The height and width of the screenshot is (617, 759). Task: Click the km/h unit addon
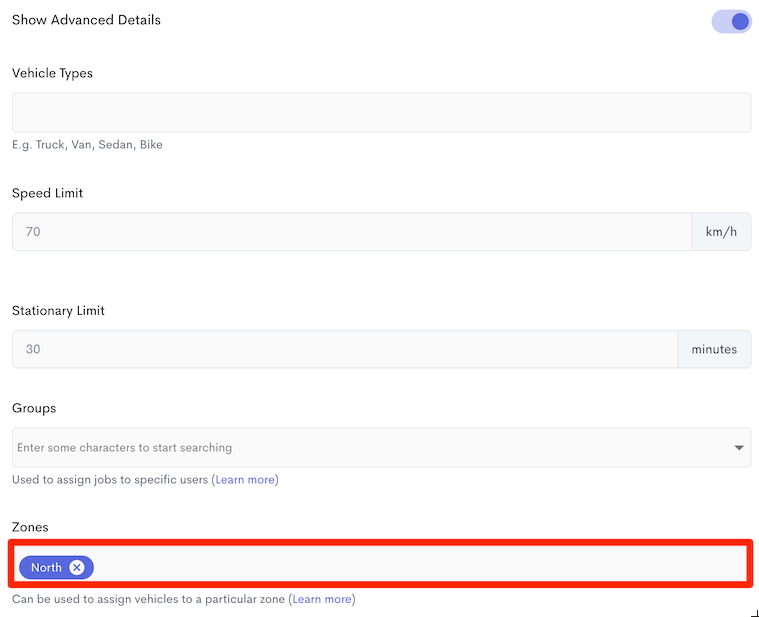point(721,232)
